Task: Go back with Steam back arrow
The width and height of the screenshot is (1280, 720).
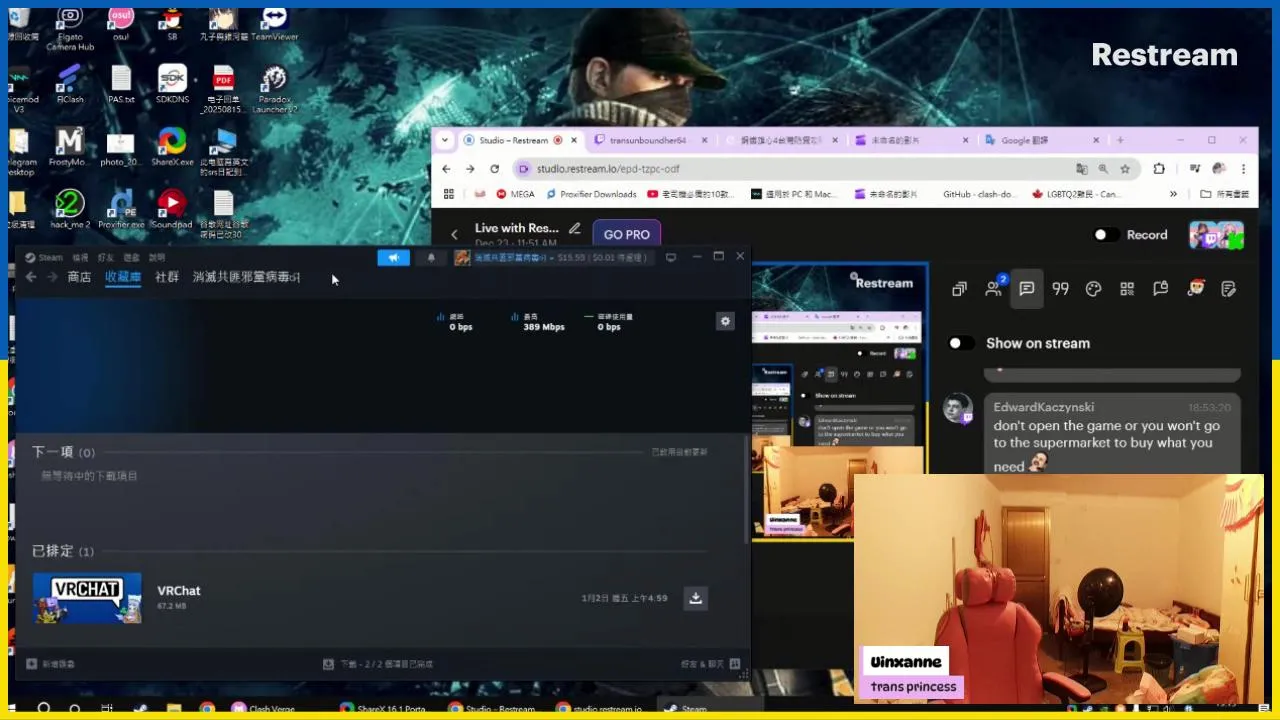Action: tap(31, 277)
